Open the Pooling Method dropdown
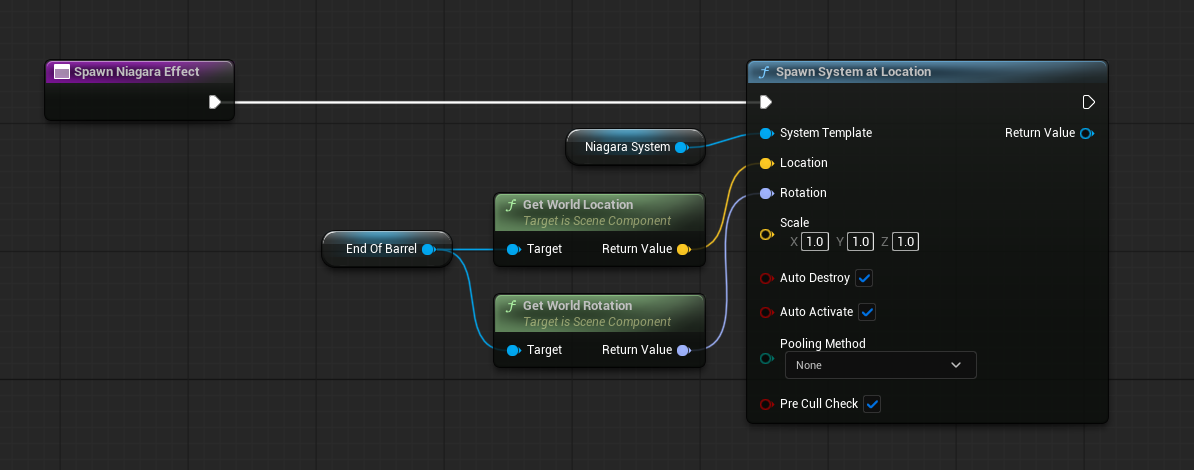This screenshot has height=470, width=1194. (880, 366)
